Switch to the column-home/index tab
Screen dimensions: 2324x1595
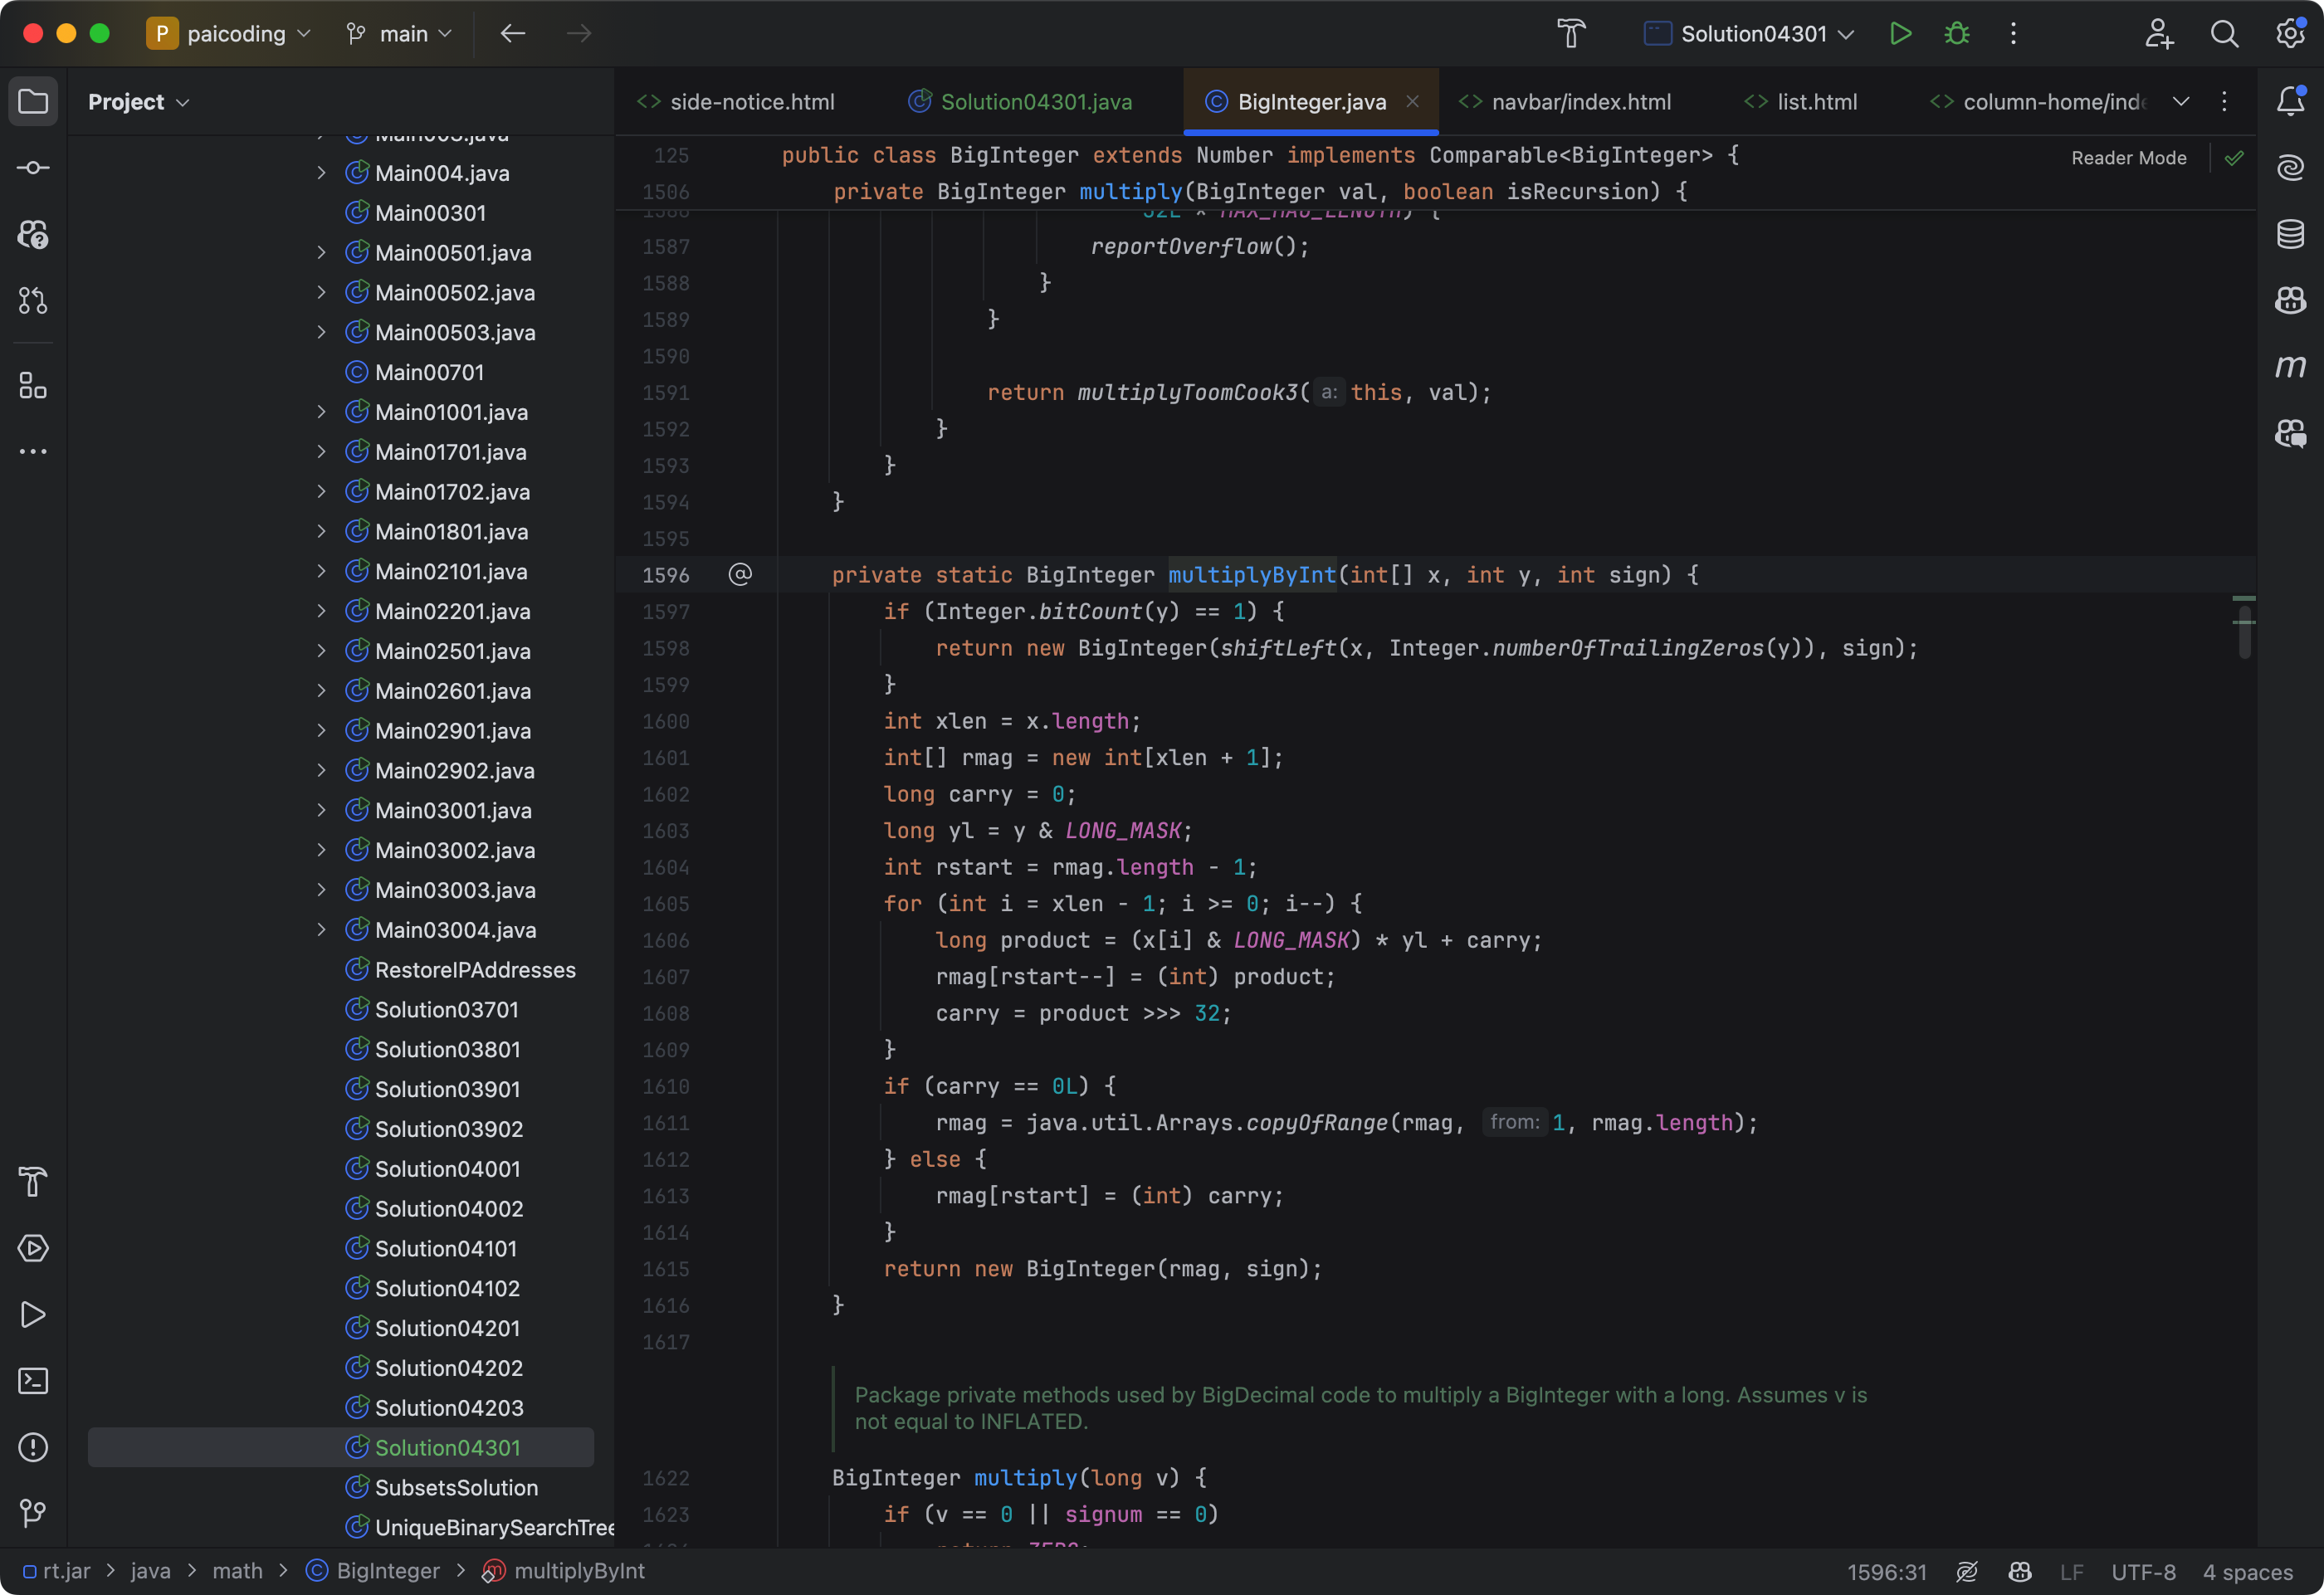[2039, 102]
